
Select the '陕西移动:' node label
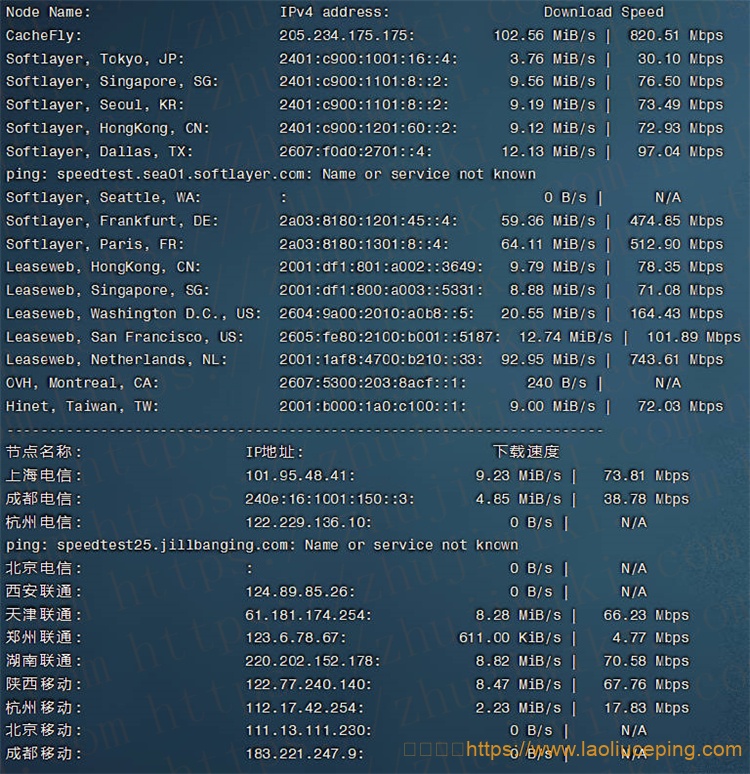point(43,685)
